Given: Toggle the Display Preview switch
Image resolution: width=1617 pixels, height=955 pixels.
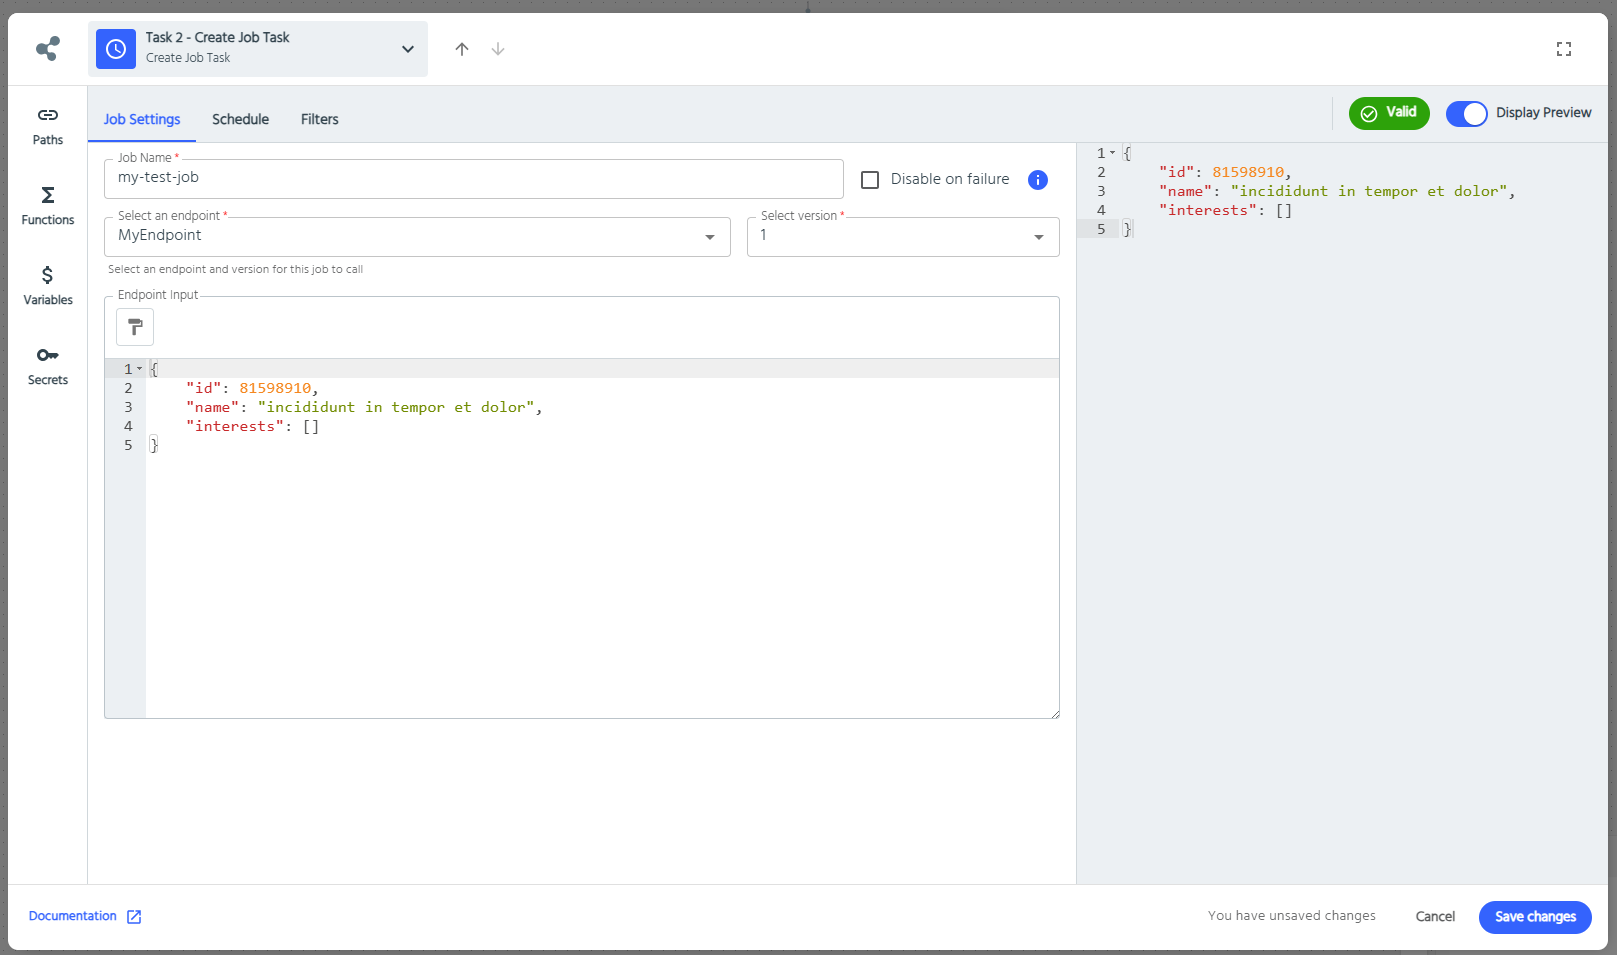Looking at the screenshot, I should pos(1467,114).
